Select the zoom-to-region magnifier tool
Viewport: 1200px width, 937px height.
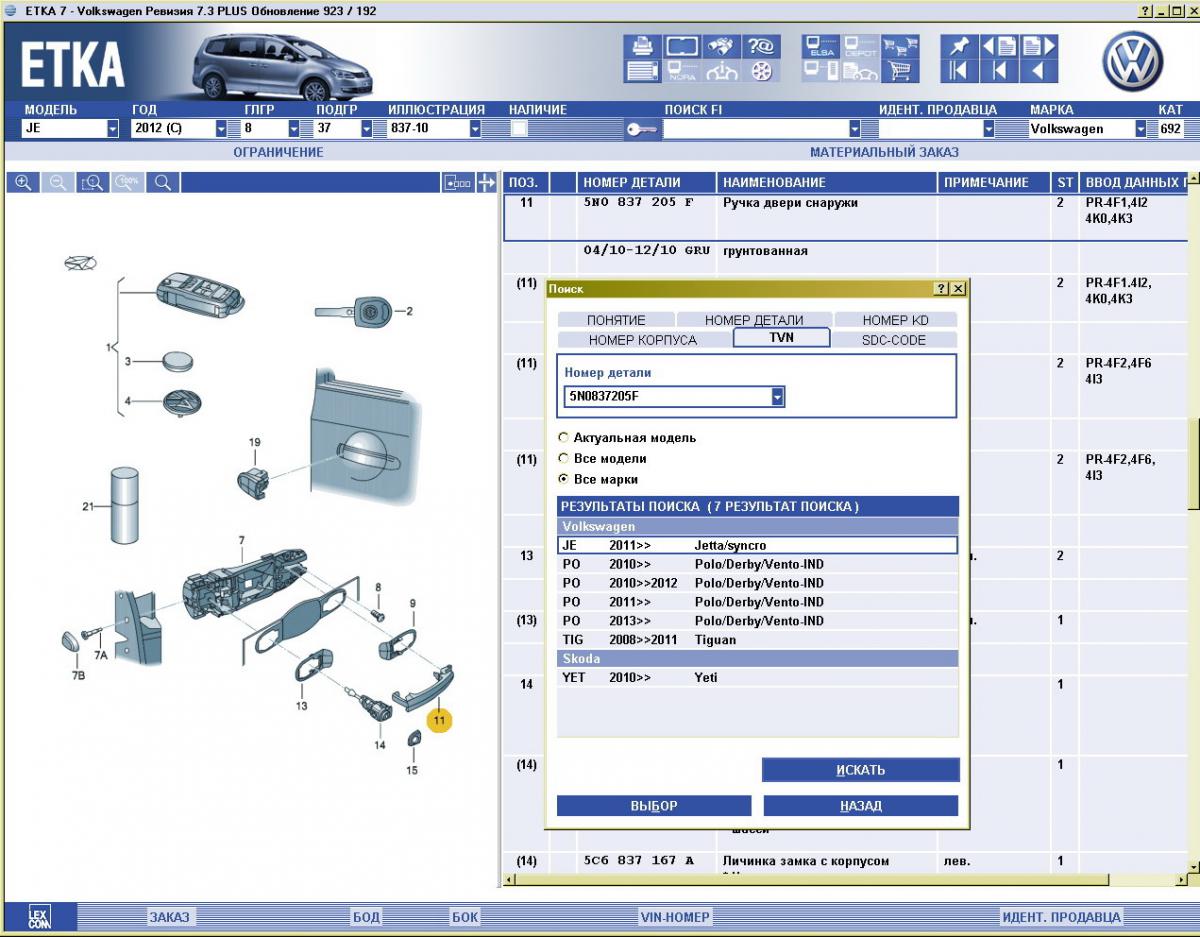[x=93, y=182]
